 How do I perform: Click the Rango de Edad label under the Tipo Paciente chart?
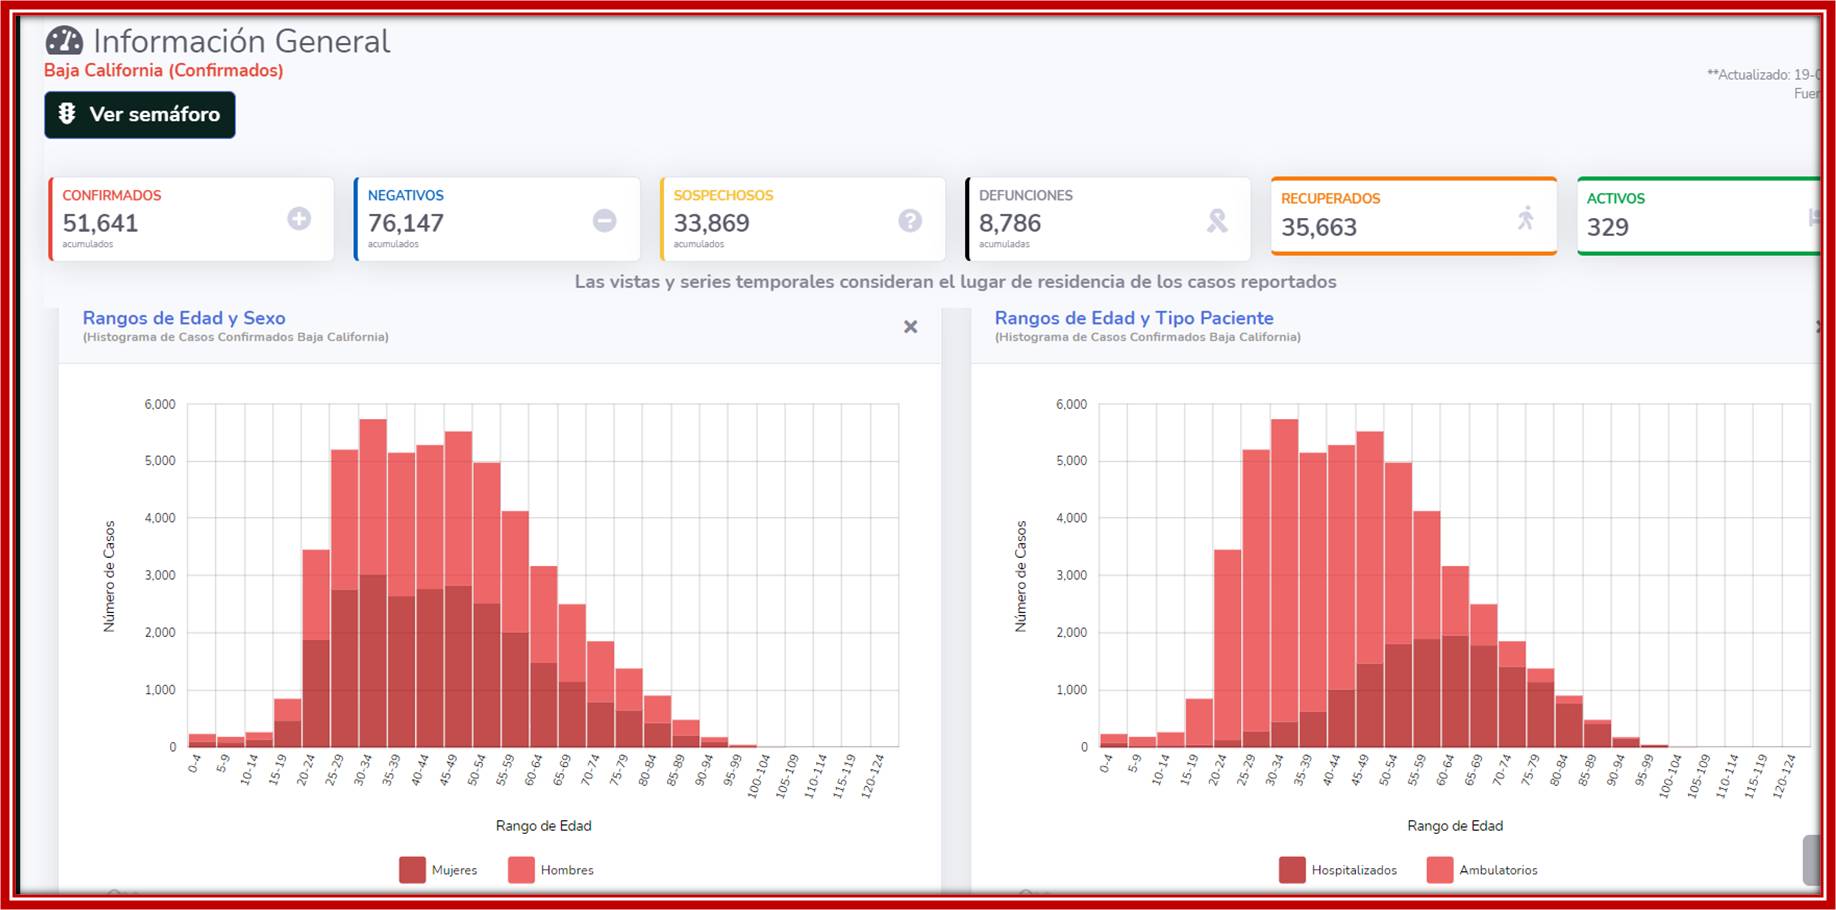(x=1455, y=826)
